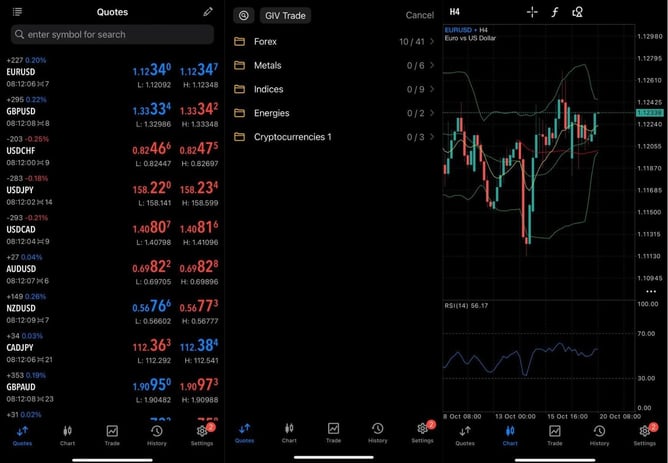Click the Metals folder label
668x463 pixels.
coord(268,65)
